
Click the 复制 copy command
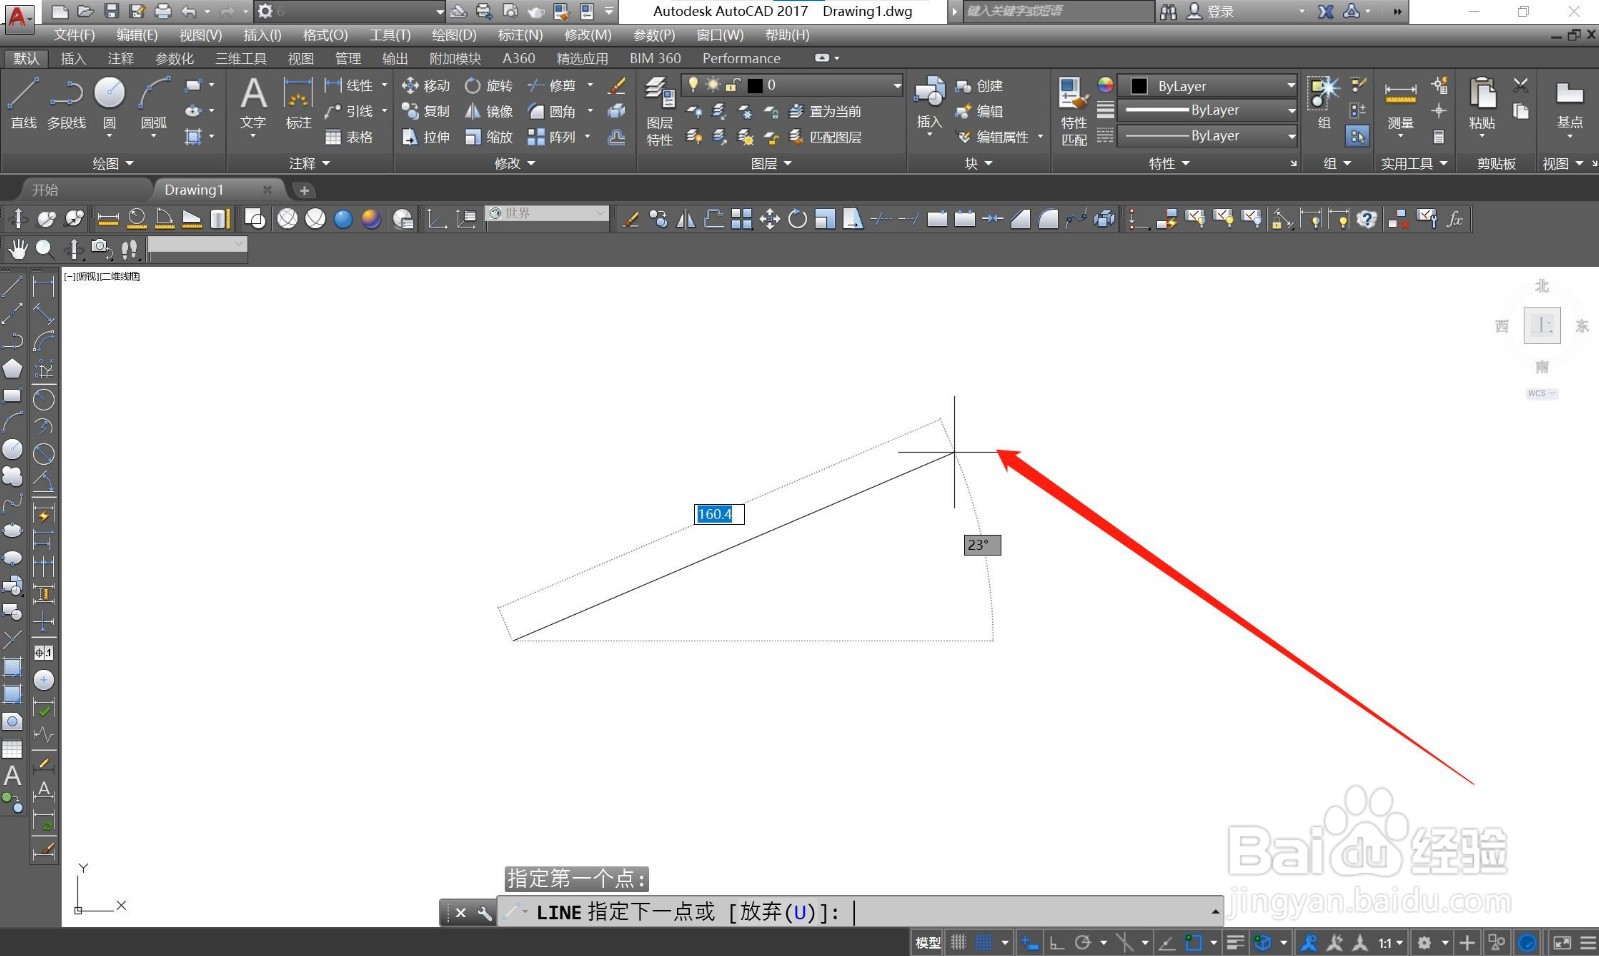pos(426,111)
